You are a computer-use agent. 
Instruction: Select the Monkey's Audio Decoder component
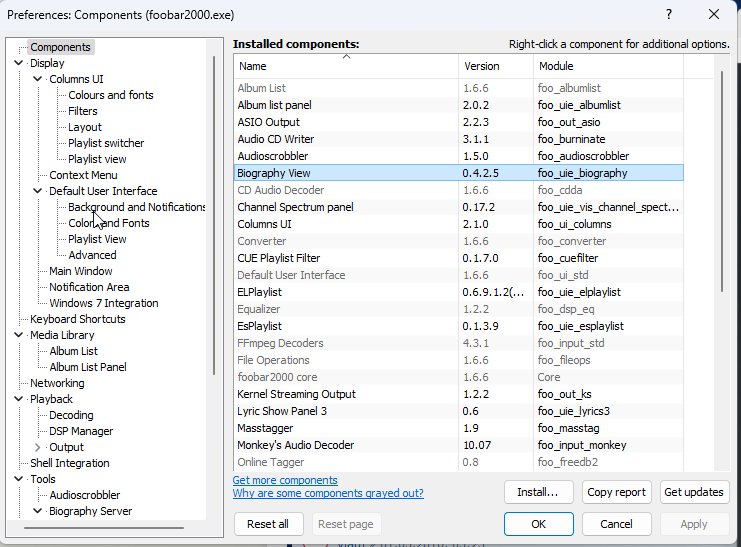coord(295,445)
